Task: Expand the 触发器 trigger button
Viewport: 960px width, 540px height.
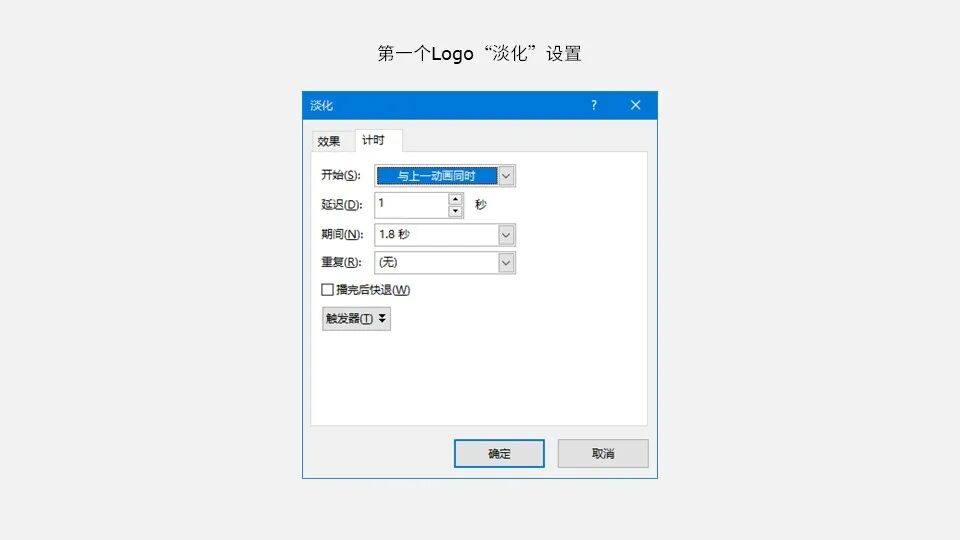Action: click(x=356, y=319)
